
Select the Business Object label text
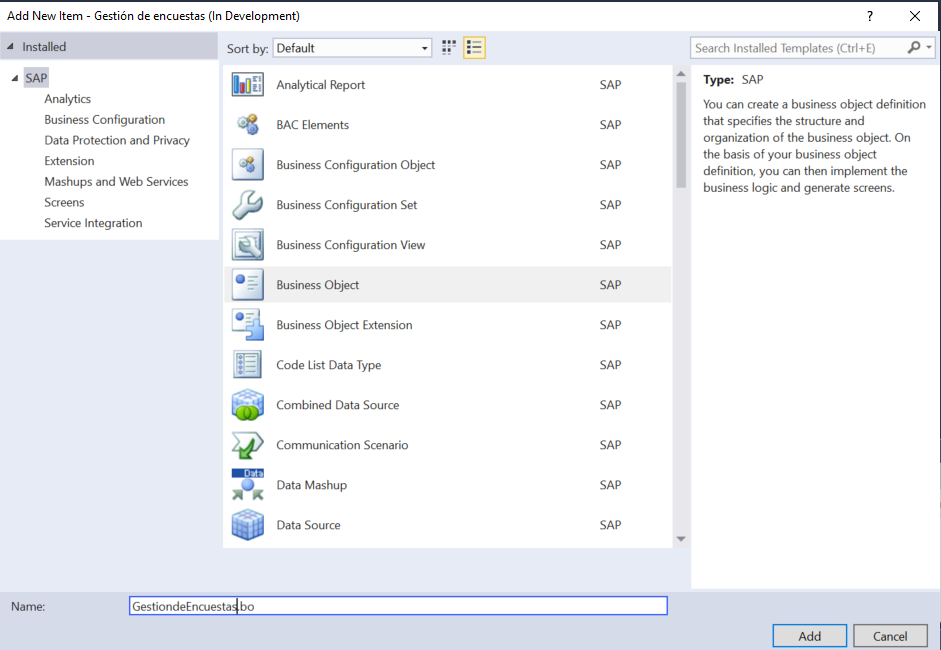click(x=317, y=285)
